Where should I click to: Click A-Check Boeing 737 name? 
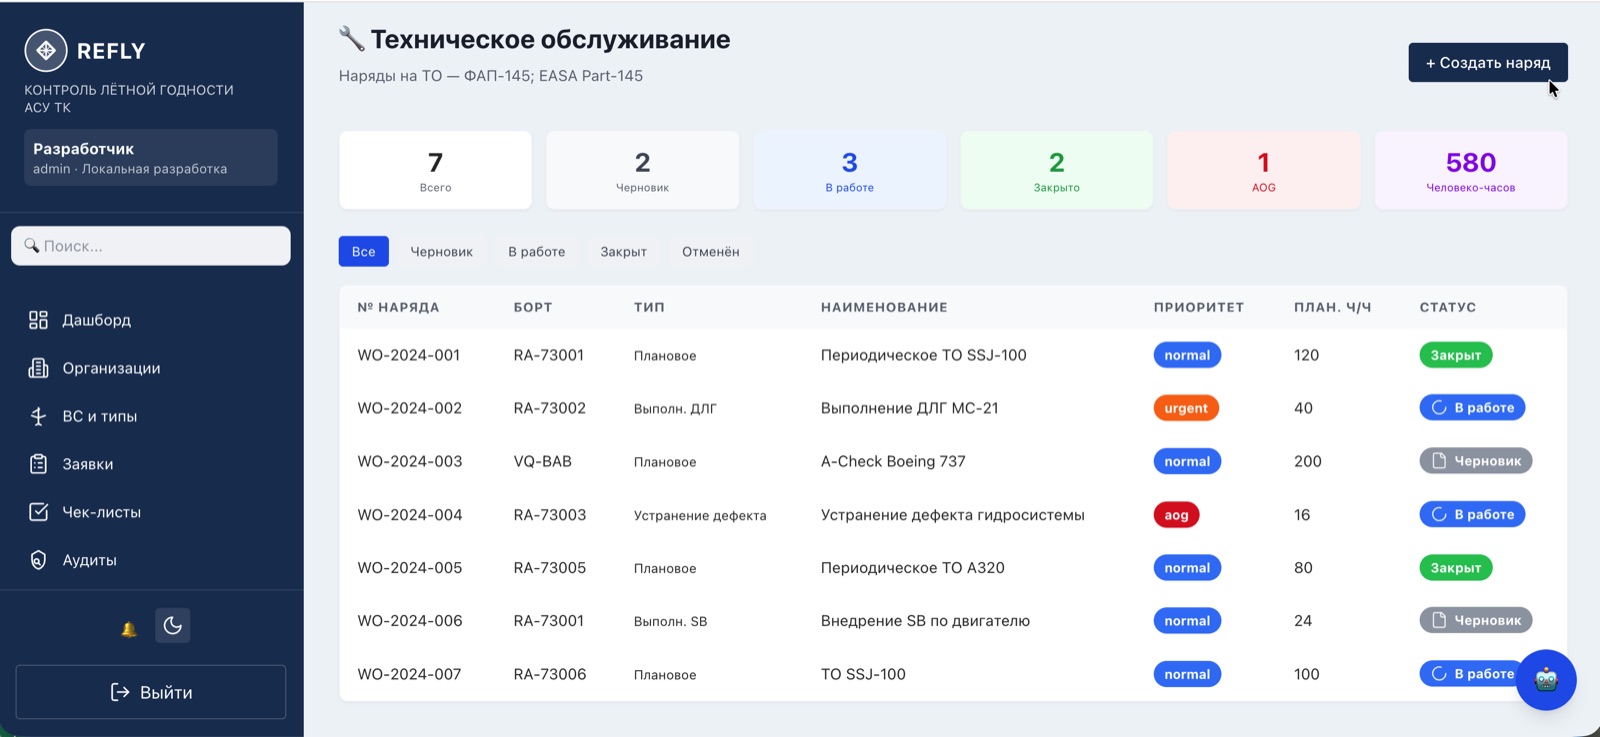coord(893,461)
